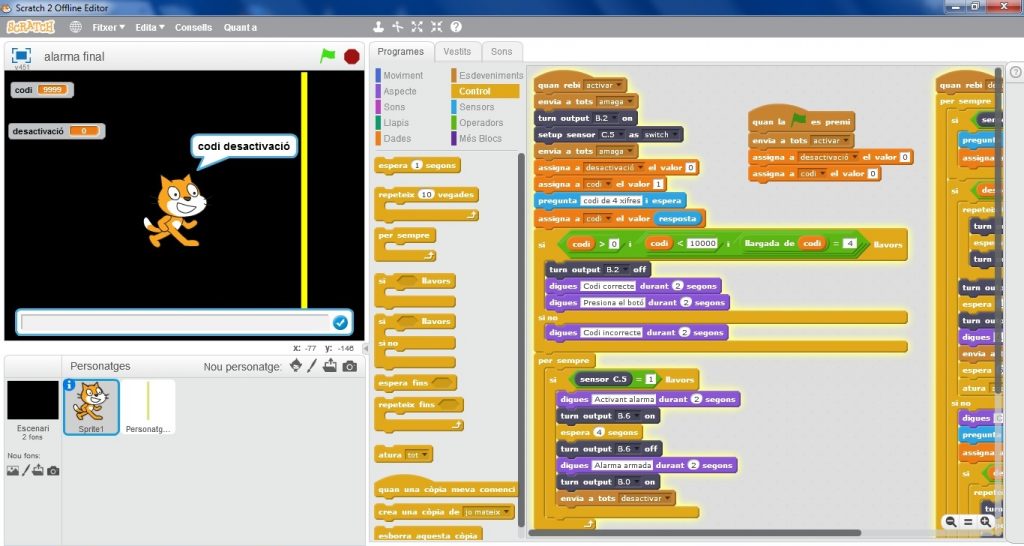
Task: Click the language globe icon
Action: click(x=75, y=27)
